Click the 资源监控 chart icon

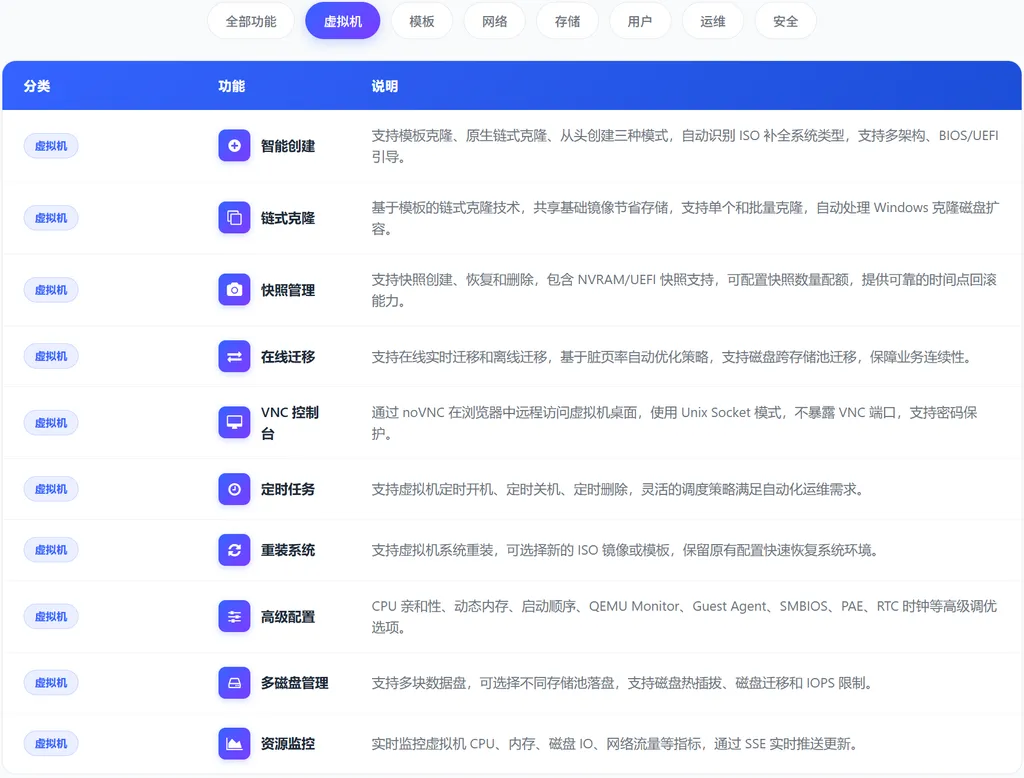[234, 743]
